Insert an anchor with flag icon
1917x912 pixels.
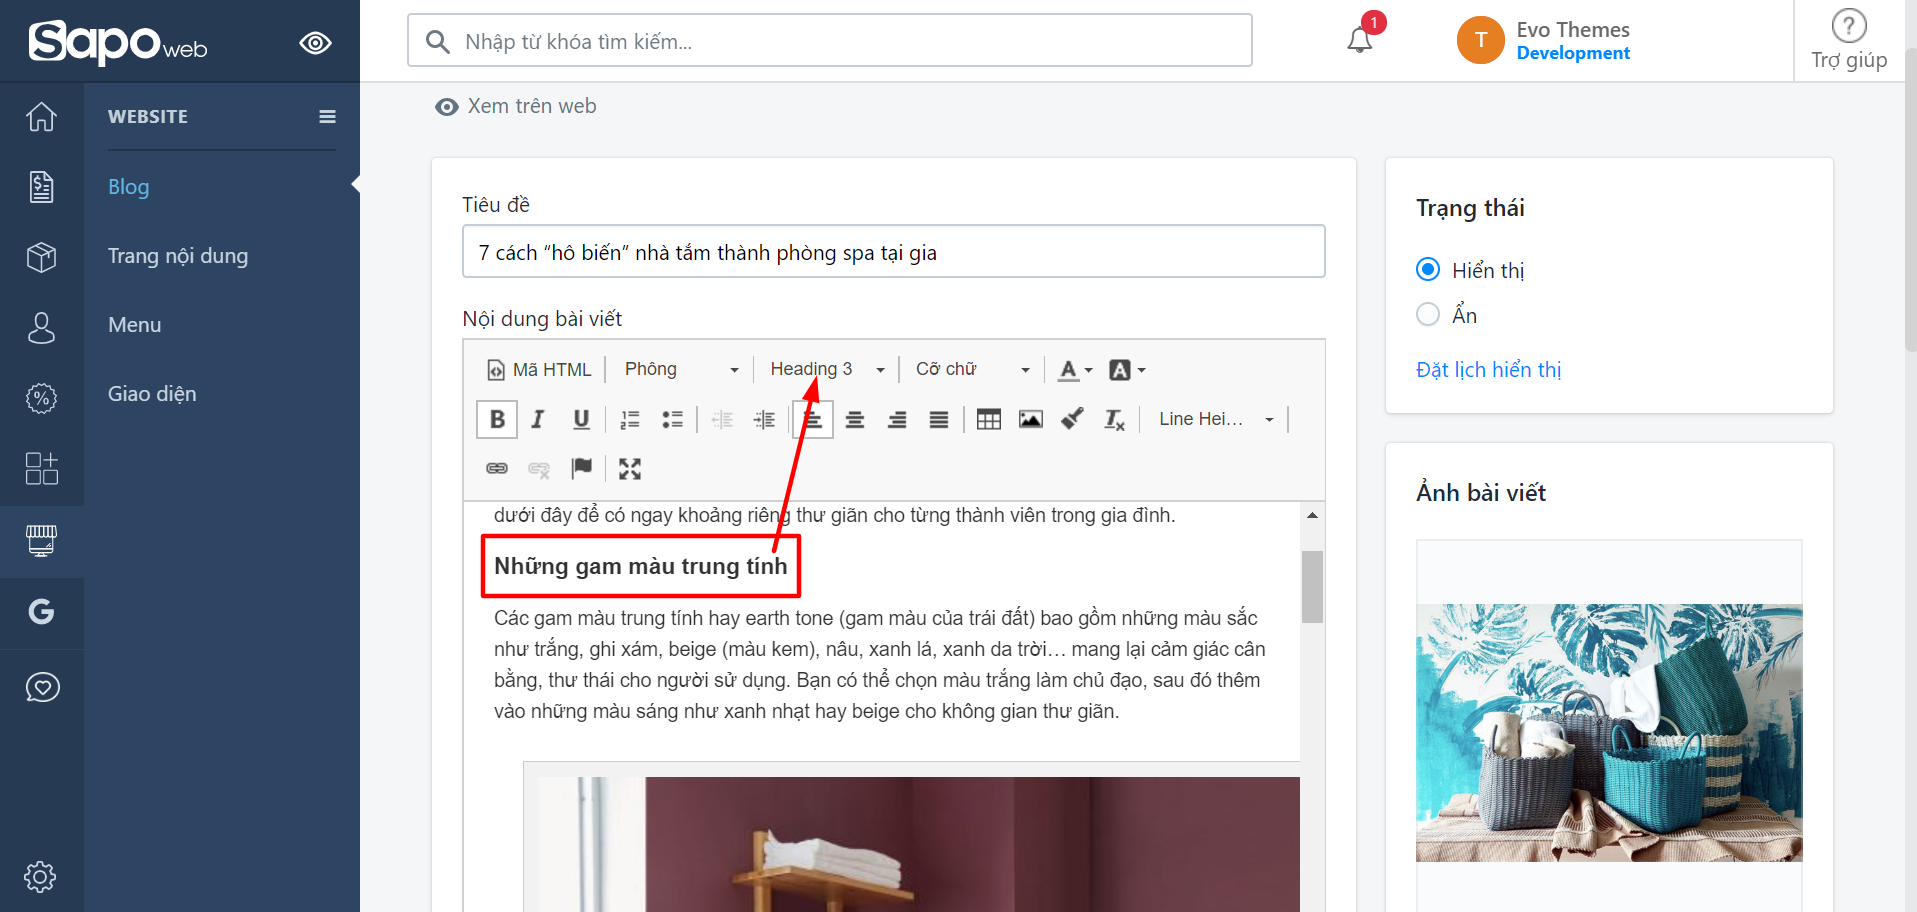tap(581, 468)
